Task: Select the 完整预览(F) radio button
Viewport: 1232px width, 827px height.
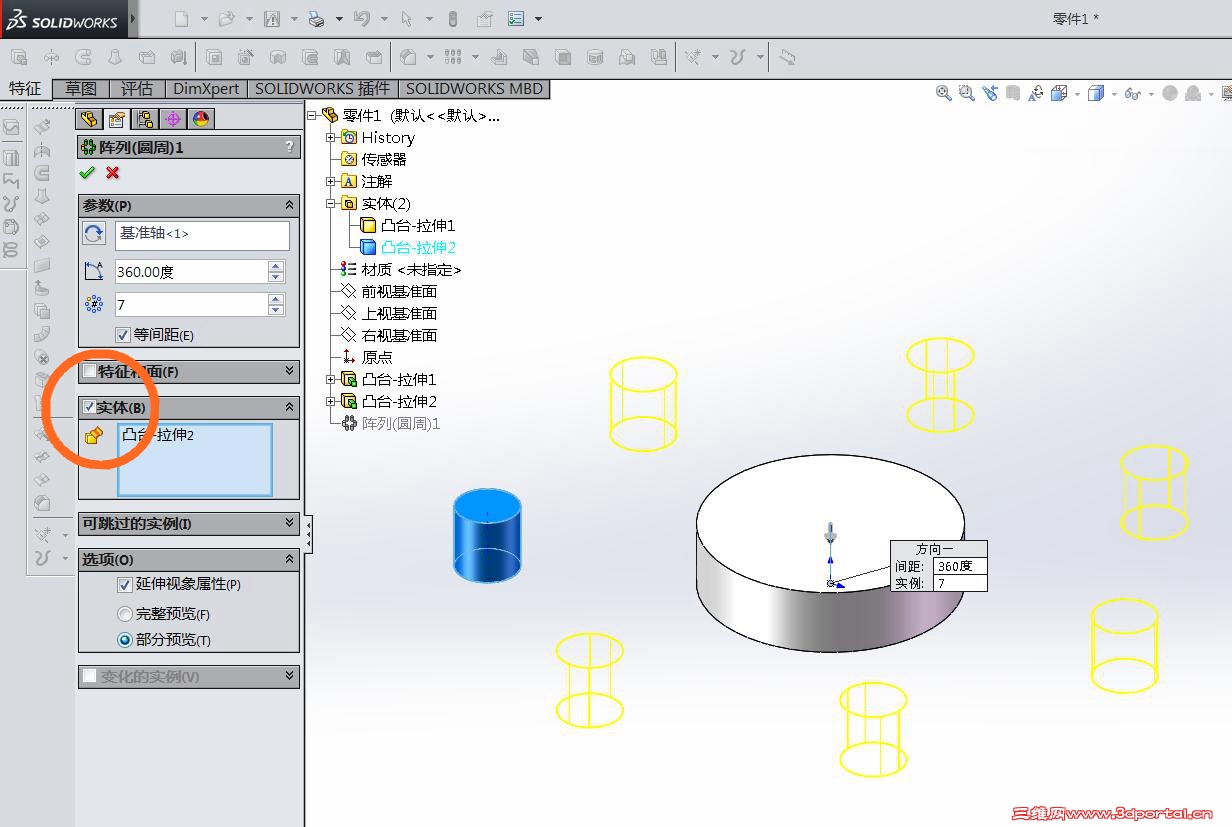Action: pyautogui.click(x=125, y=614)
